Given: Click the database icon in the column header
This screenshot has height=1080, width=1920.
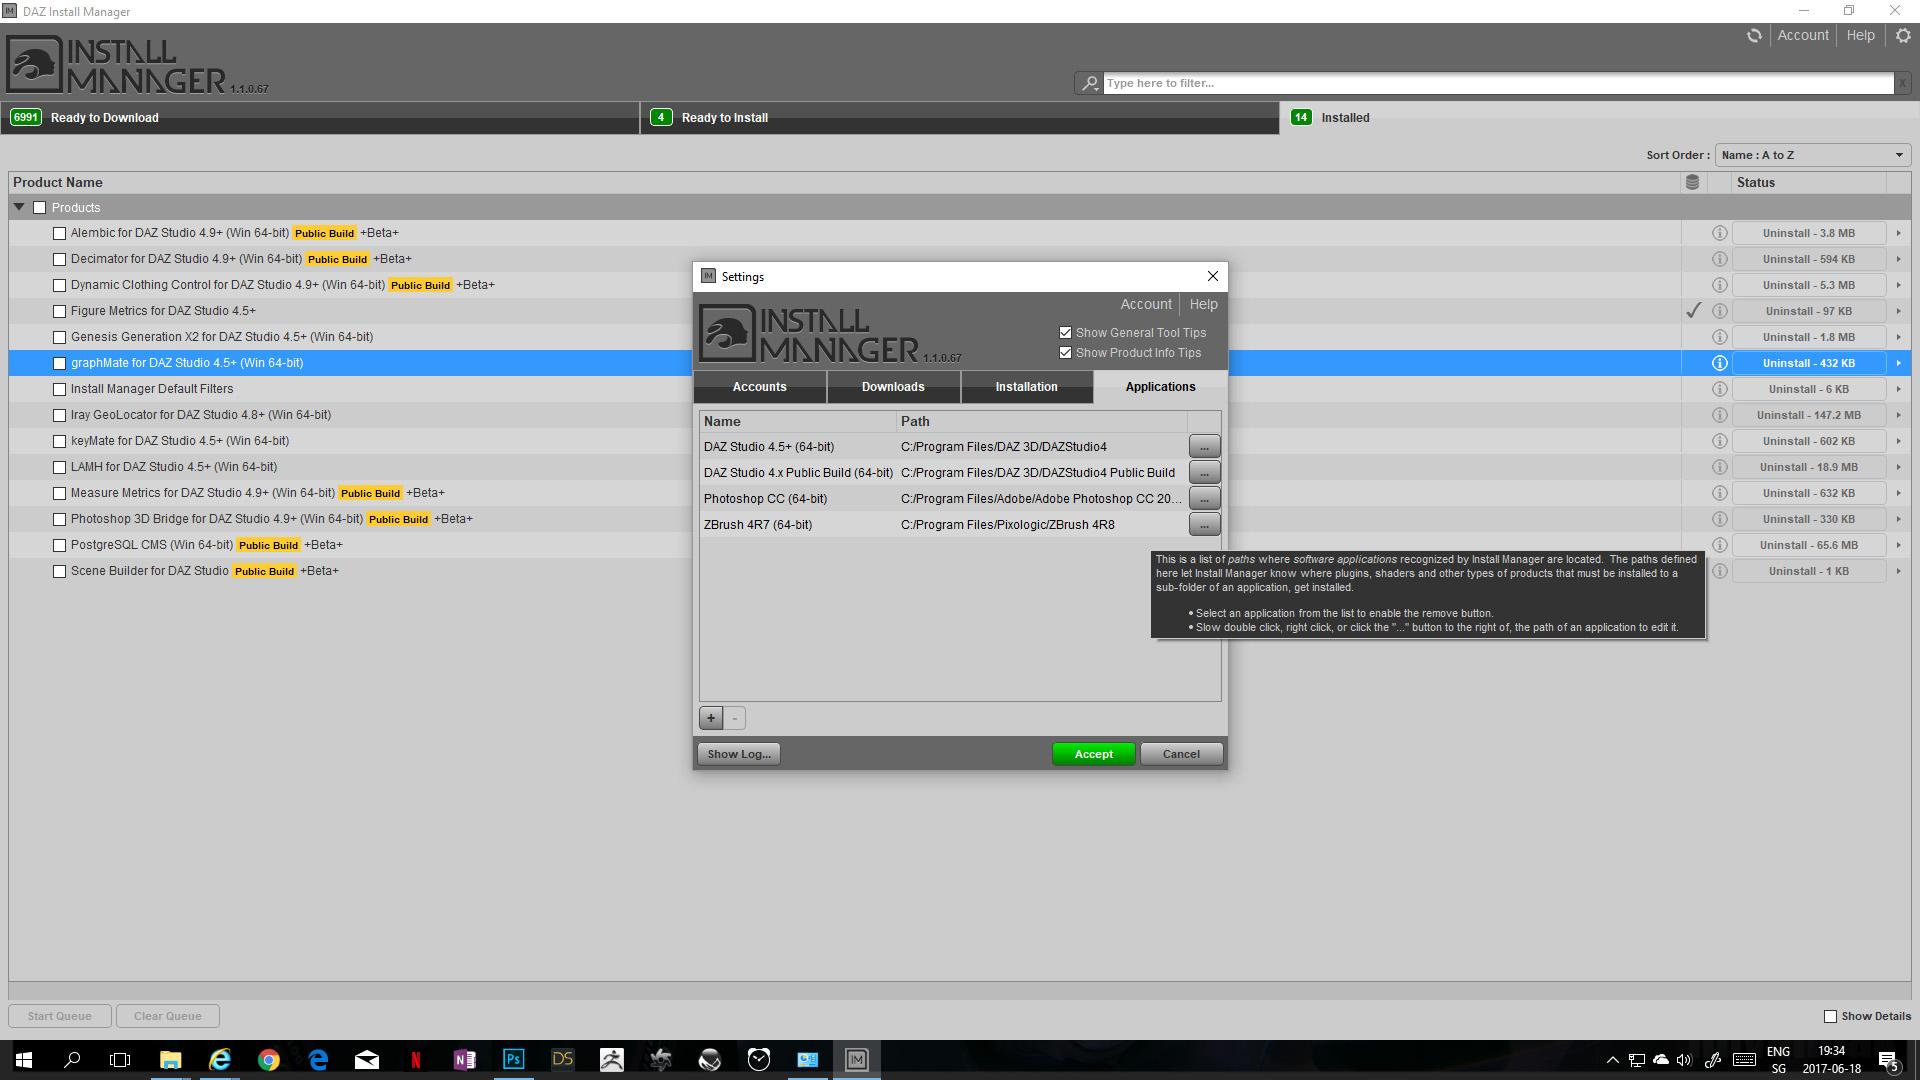Looking at the screenshot, I should 1692,182.
